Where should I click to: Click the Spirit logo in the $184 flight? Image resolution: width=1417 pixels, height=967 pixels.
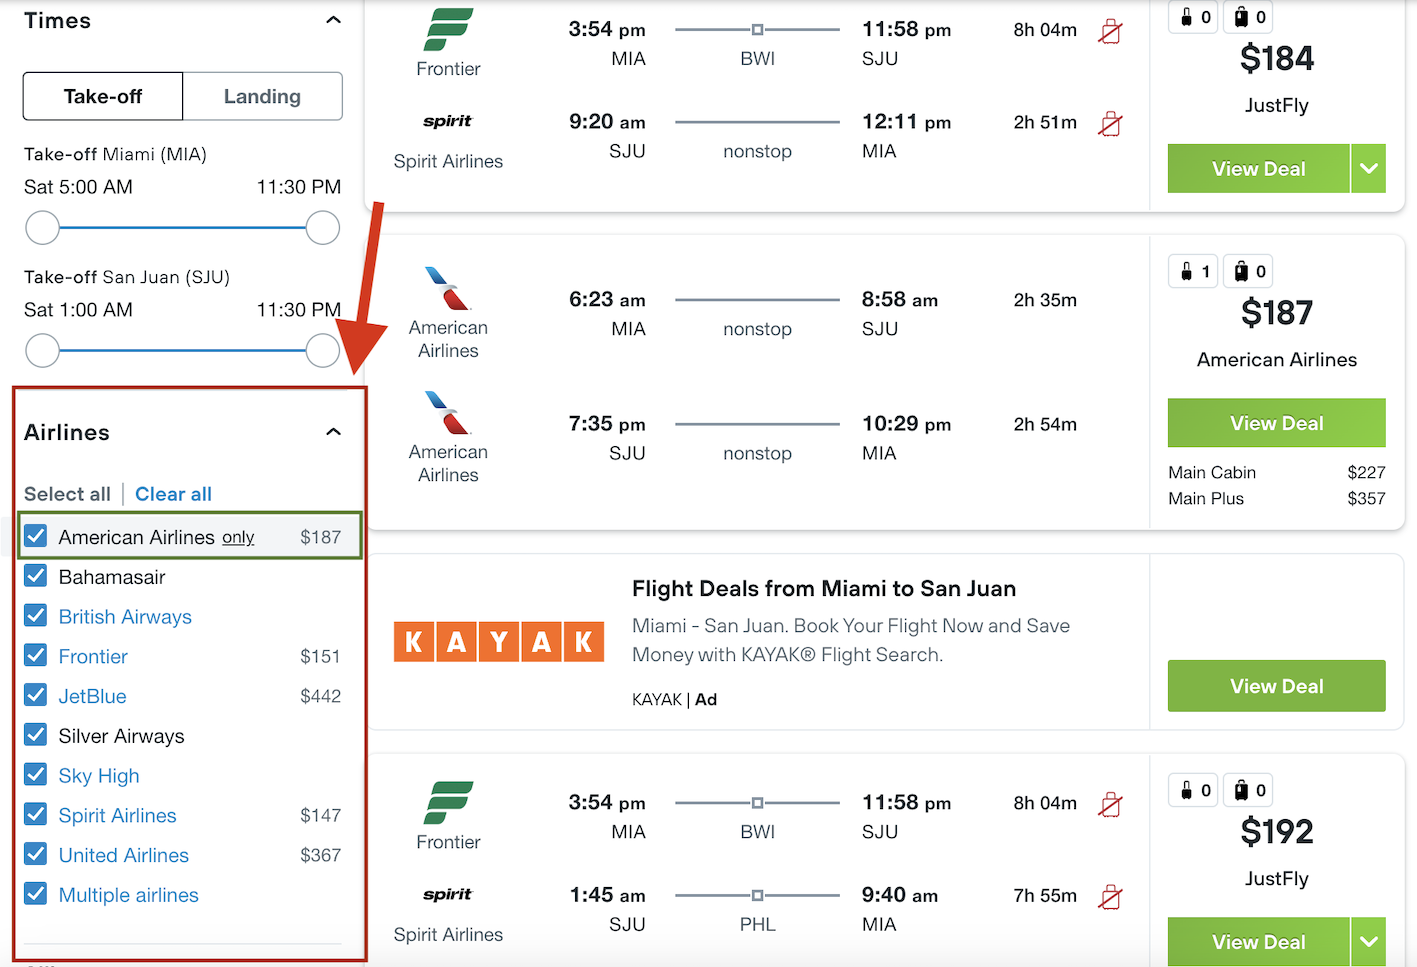tap(447, 121)
